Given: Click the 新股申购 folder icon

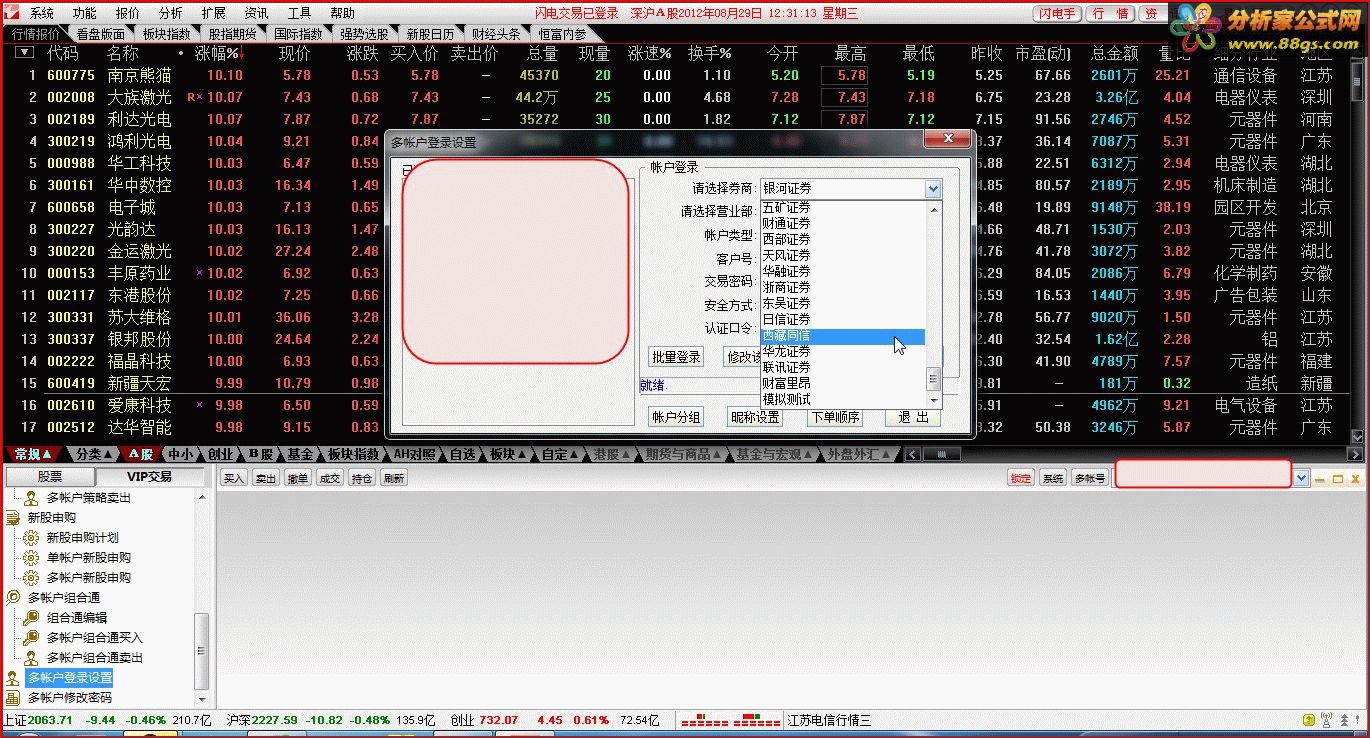Looking at the screenshot, I should pos(13,517).
